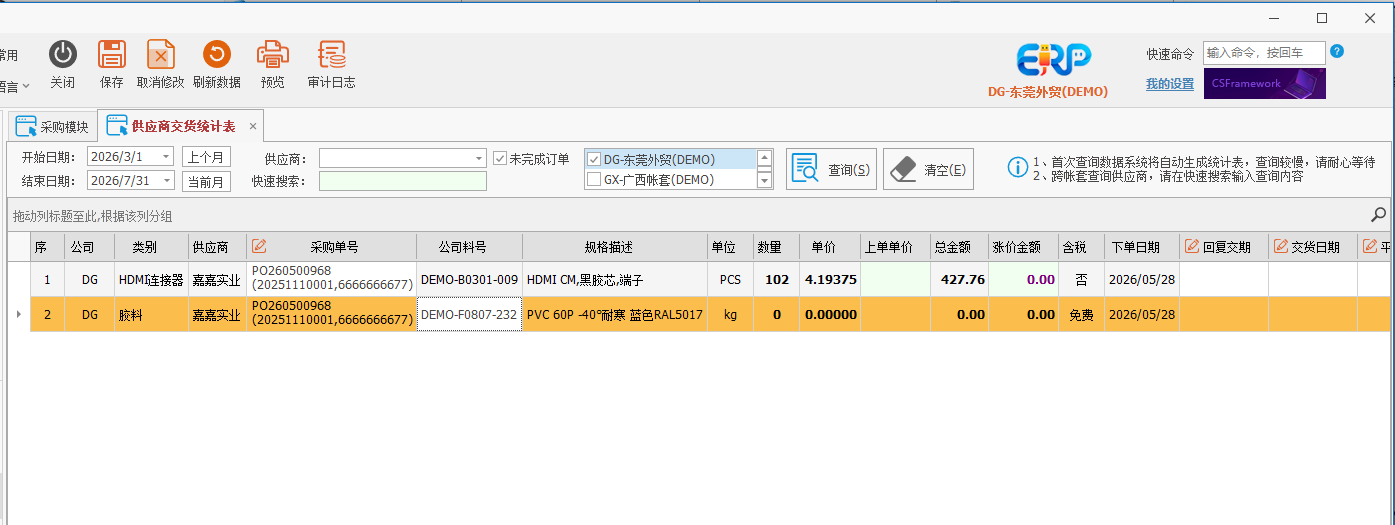
Task: Click the PVC 60P -40°耐寒 description cell
Action: pyautogui.click(x=615, y=314)
